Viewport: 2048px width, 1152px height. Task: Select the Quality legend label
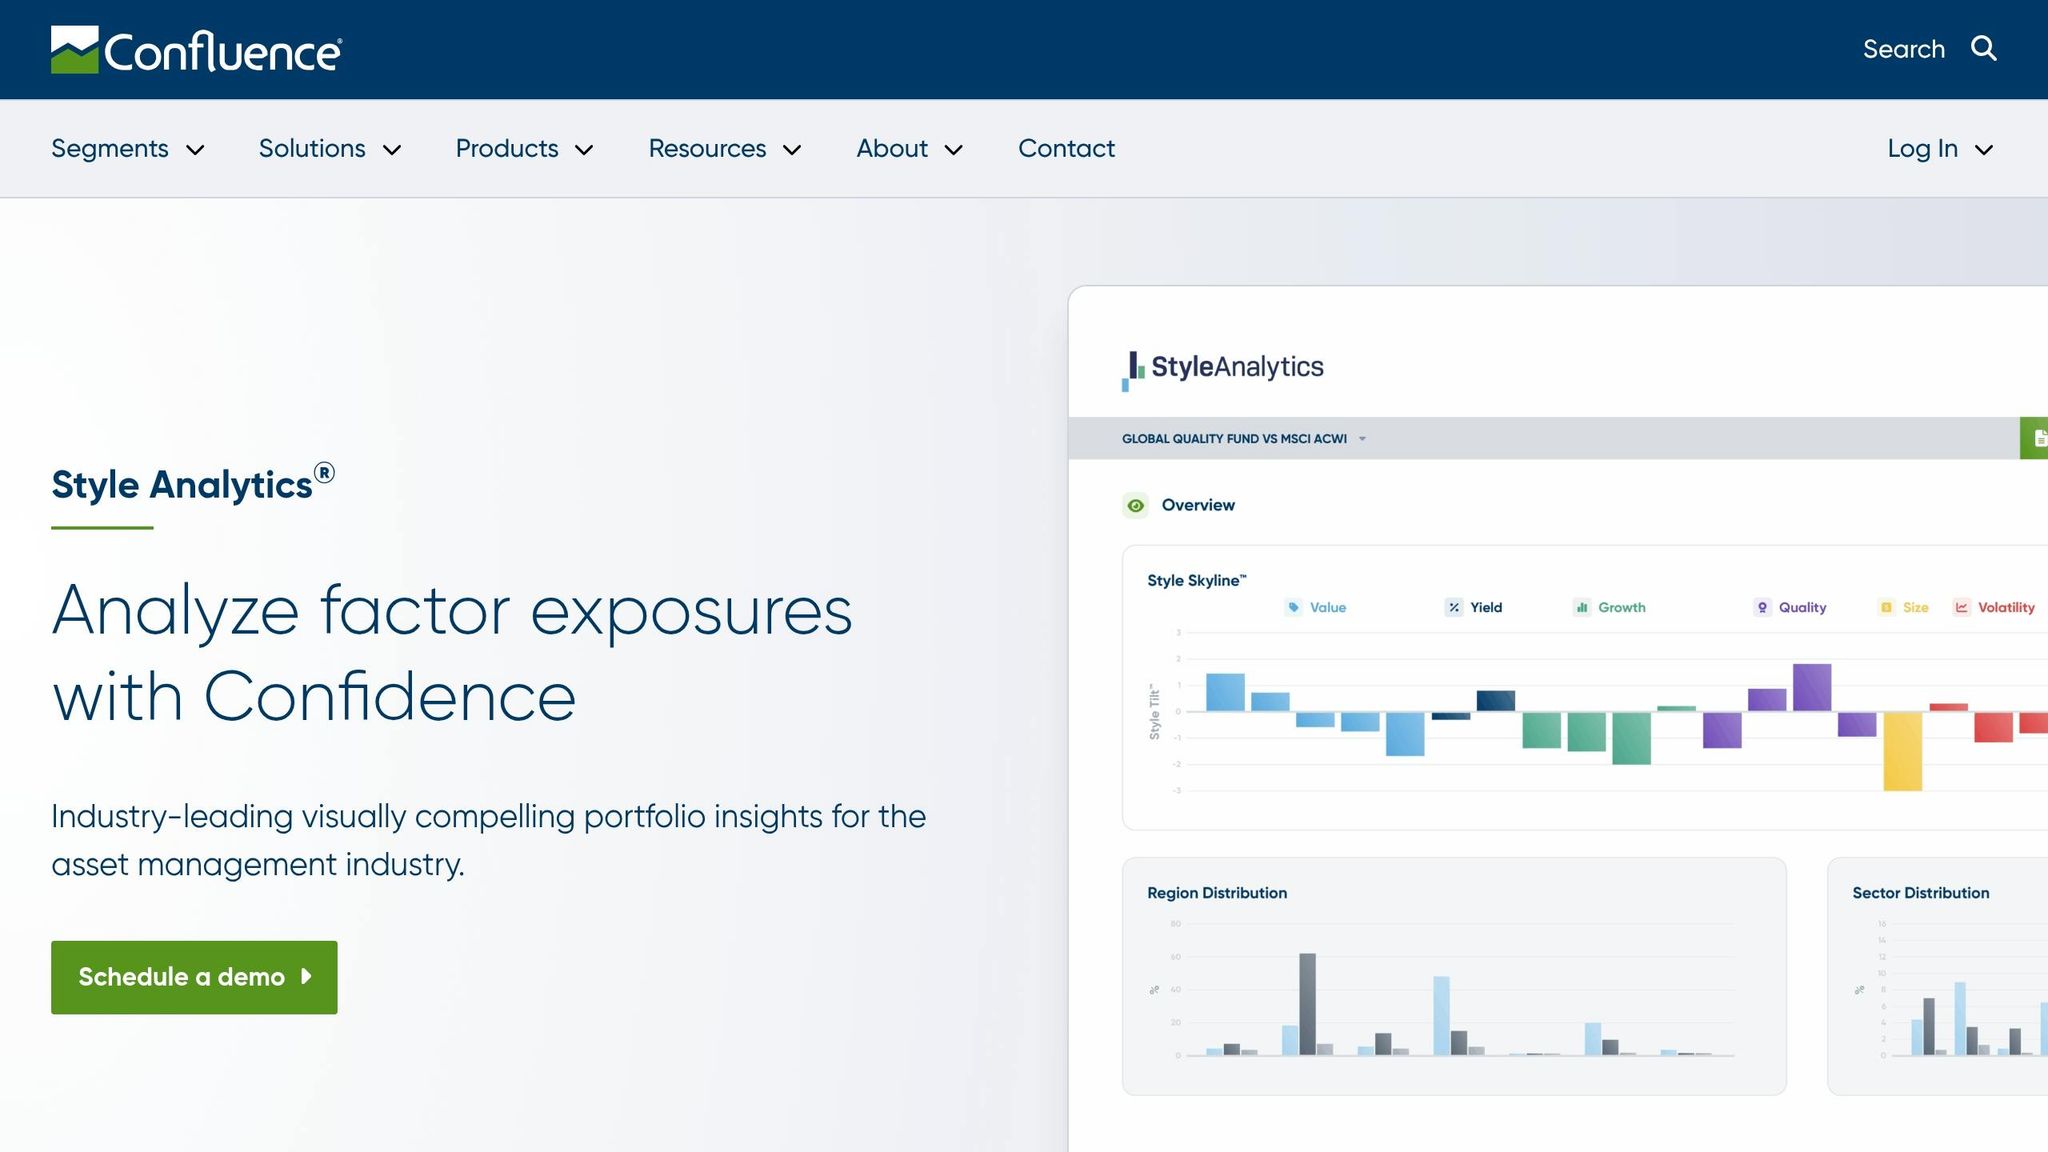point(1802,608)
